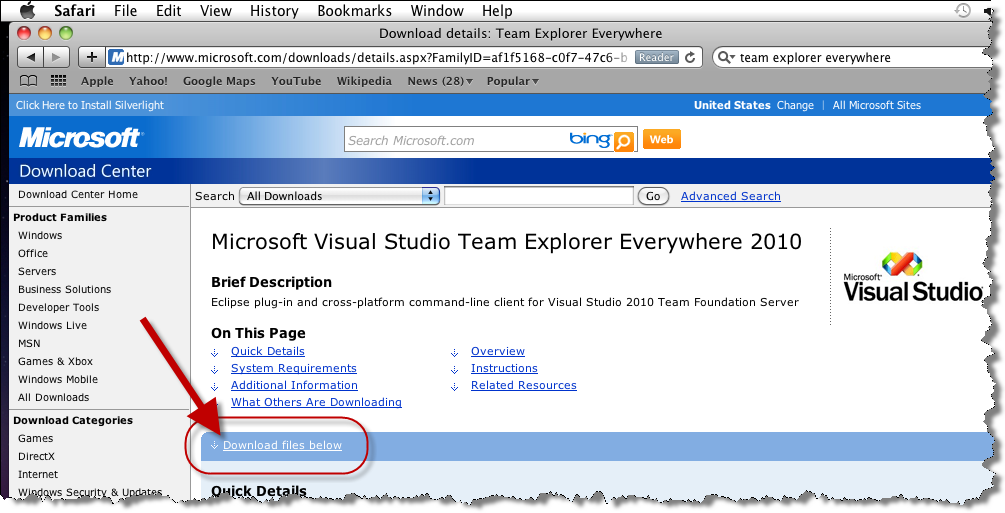1005x513 pixels.
Task: Open the Apple menu
Action: click(x=28, y=10)
